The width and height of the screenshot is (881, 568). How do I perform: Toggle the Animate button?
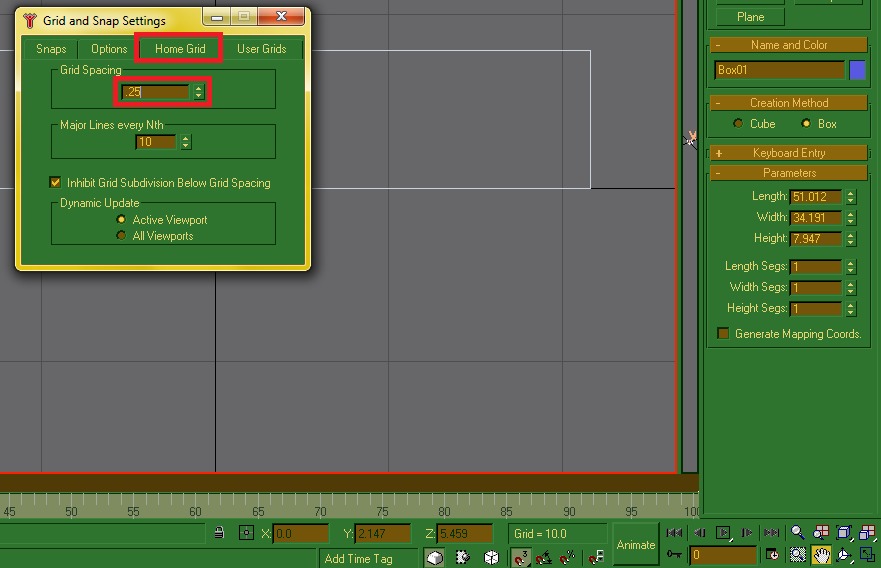click(x=635, y=544)
